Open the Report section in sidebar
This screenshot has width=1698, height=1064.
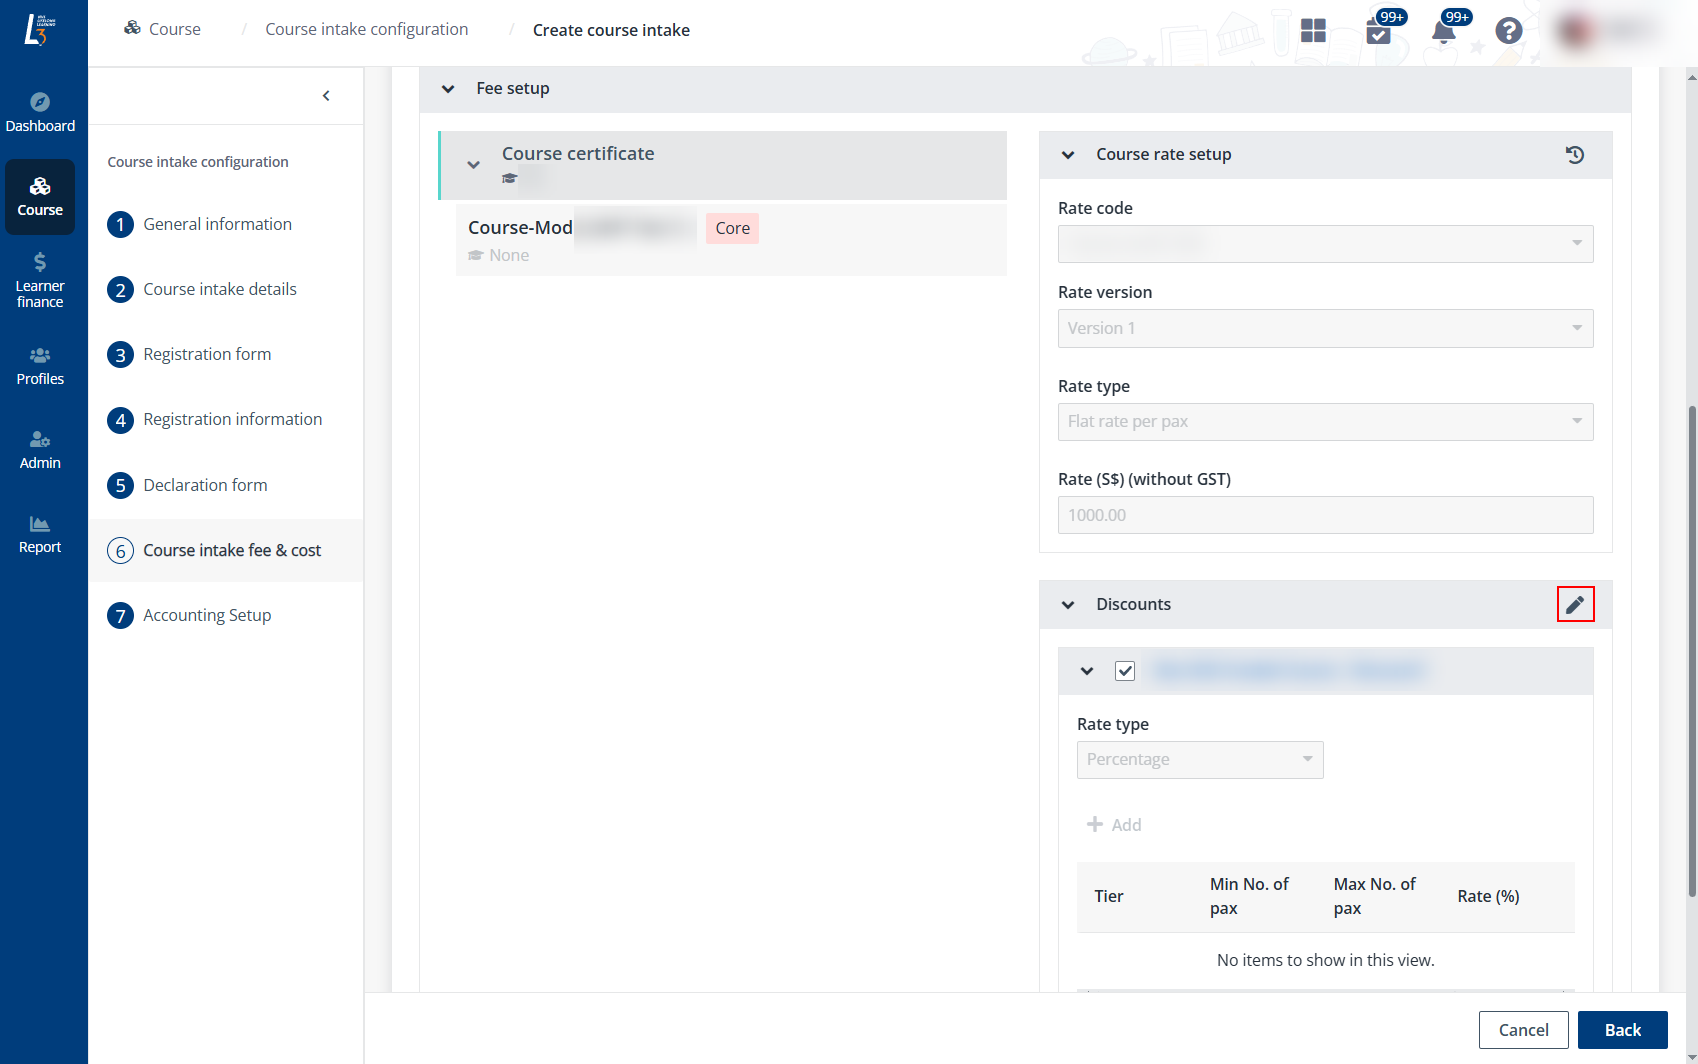pos(40,534)
